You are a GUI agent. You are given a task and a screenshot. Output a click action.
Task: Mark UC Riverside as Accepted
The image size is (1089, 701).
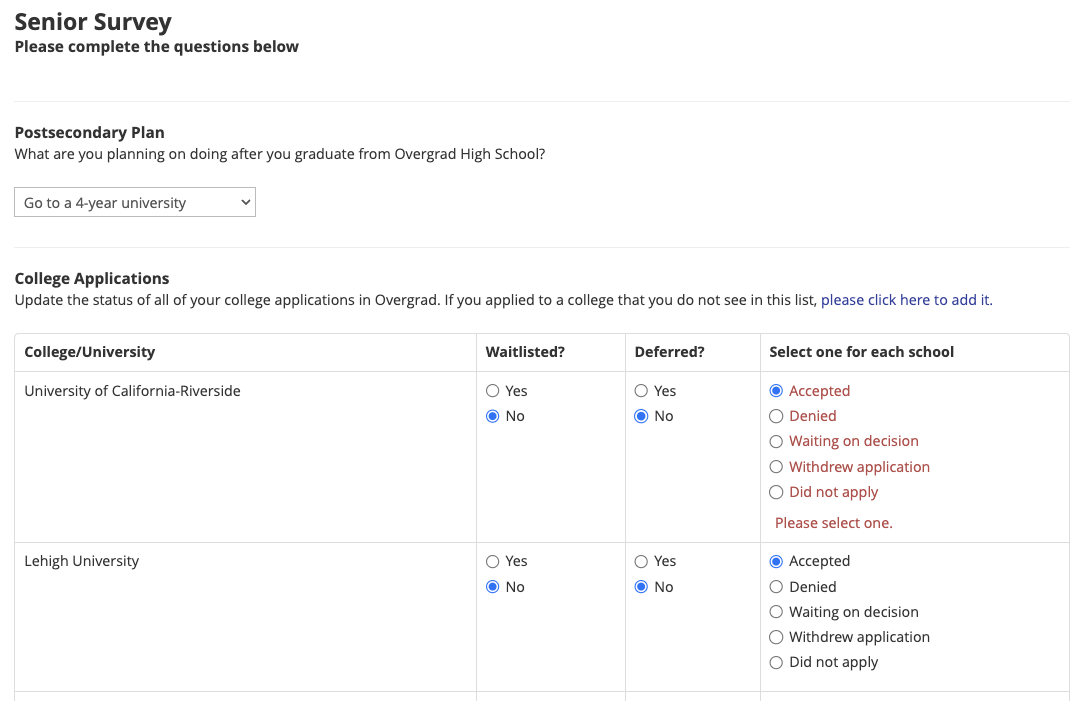pos(776,391)
